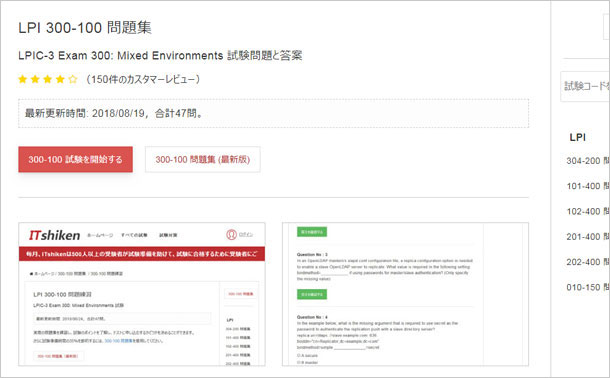This screenshot has width=610, height=378.
Task: Click the first rating star
Action: (x=23, y=79)
